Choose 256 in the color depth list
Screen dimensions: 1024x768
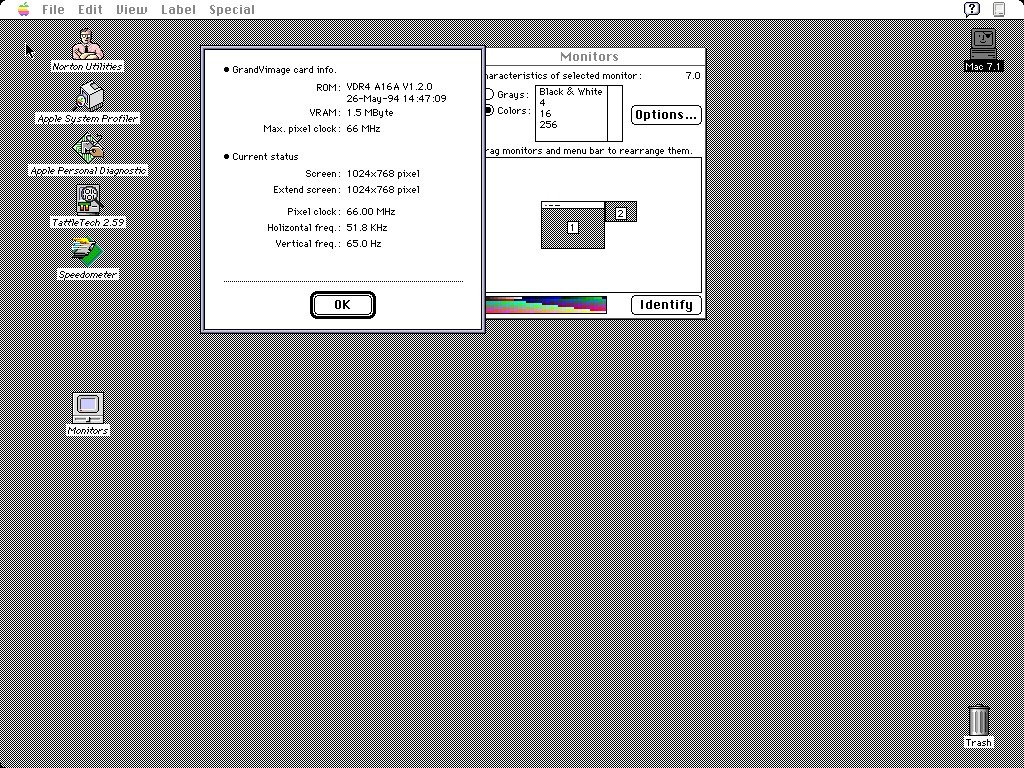point(571,125)
